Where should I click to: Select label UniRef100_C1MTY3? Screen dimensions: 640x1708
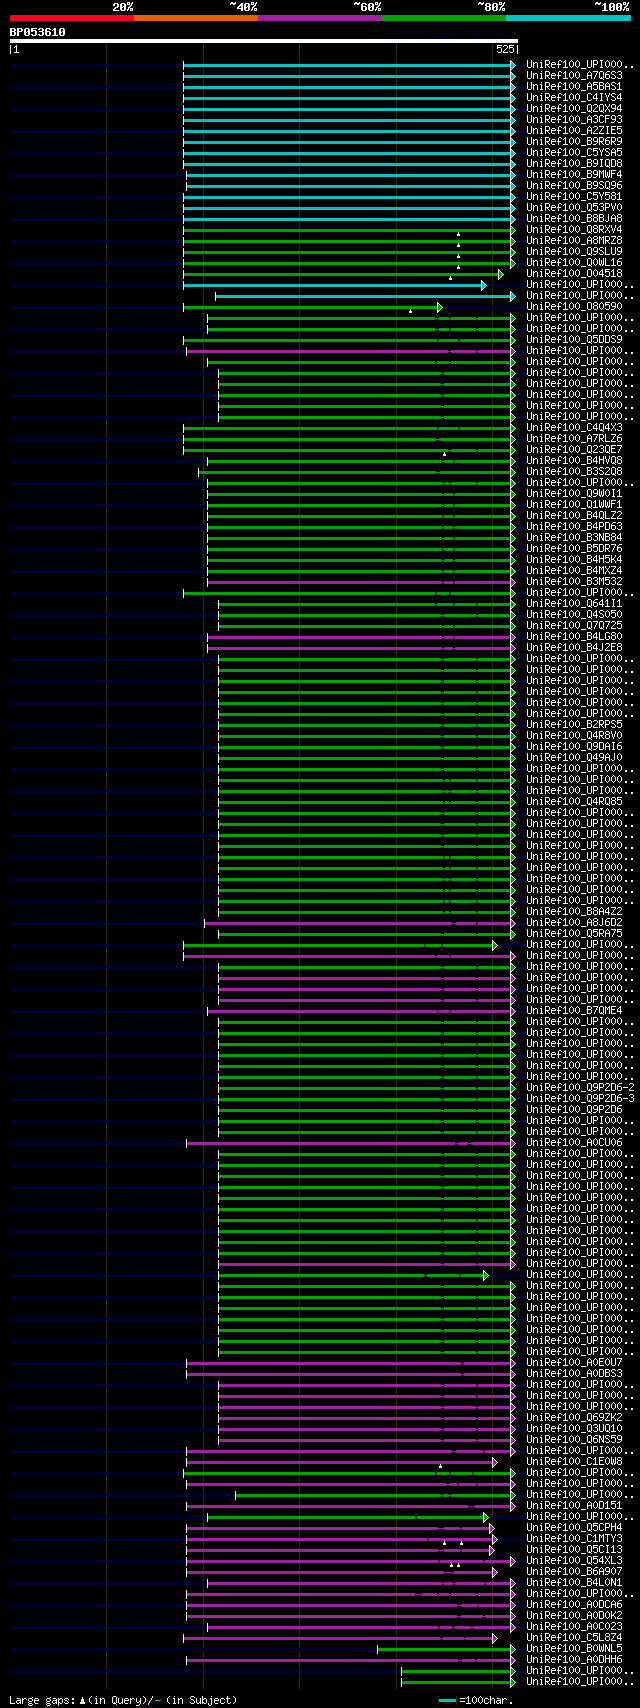[574, 1538]
